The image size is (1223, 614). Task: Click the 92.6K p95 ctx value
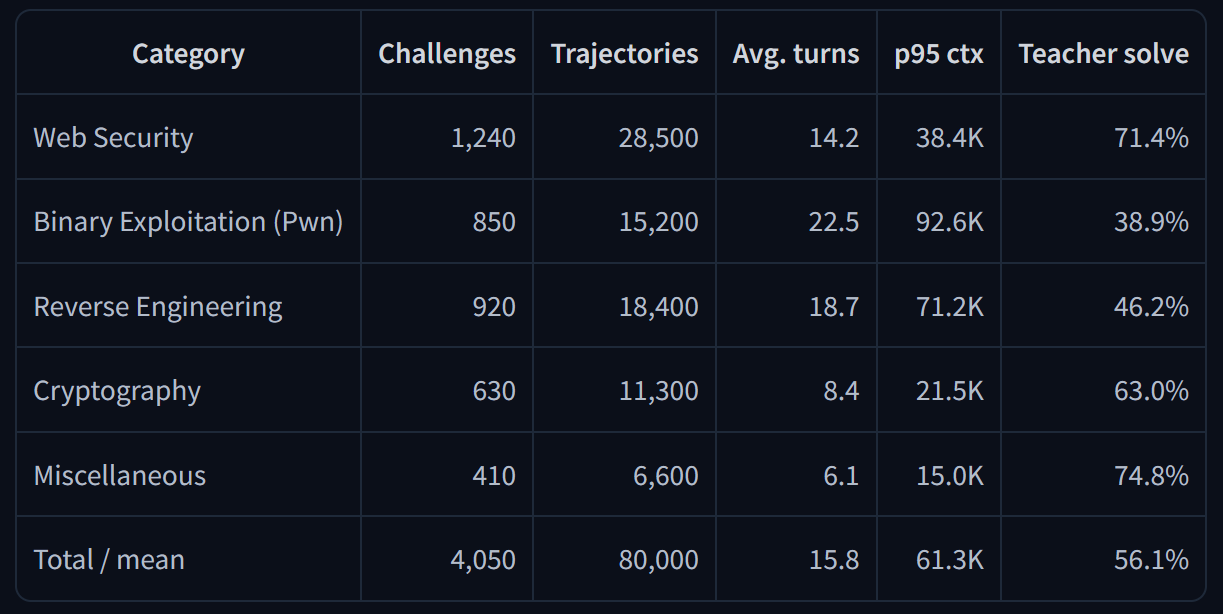950,222
